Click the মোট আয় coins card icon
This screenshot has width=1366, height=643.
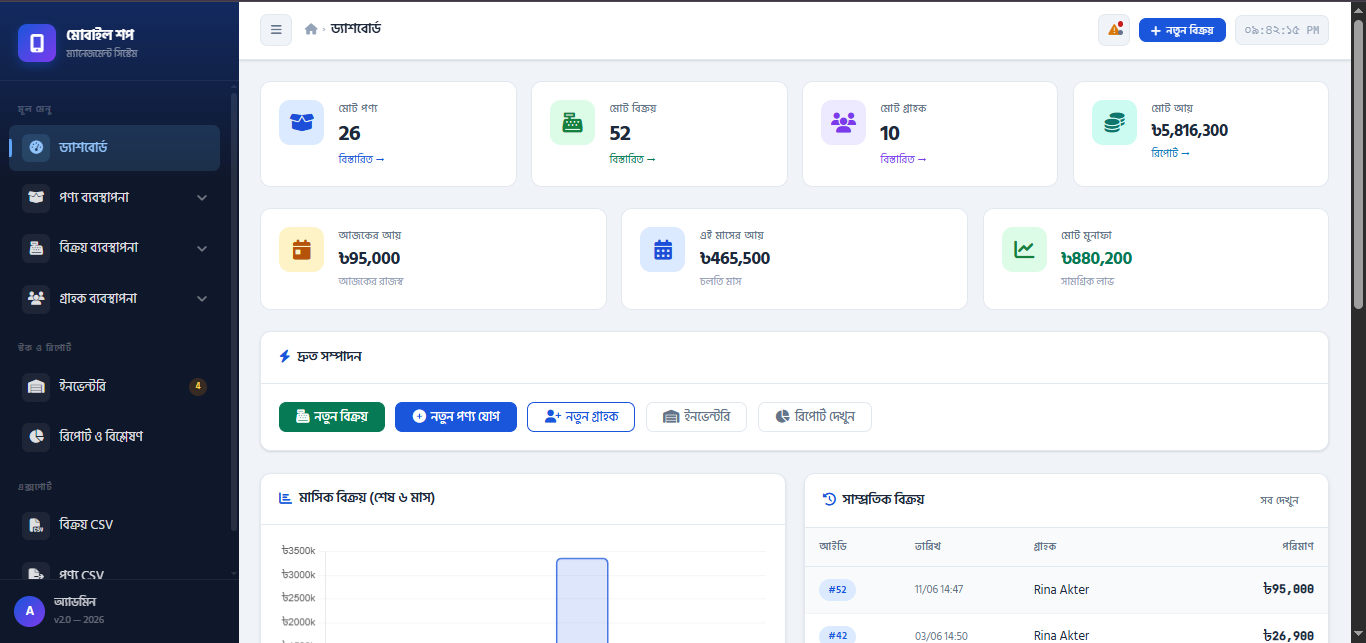tap(1115, 122)
